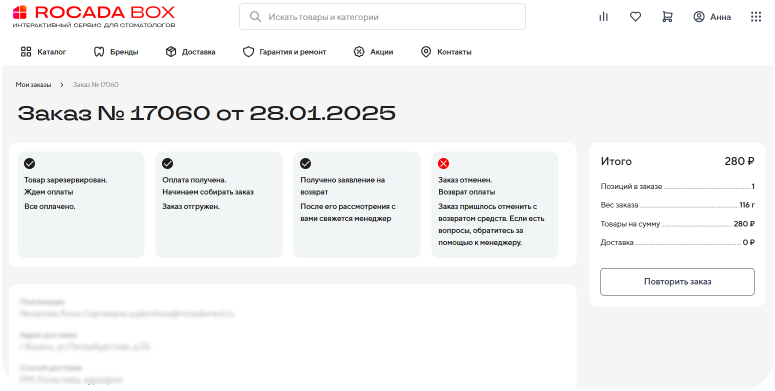Click the checkmark on Получено заявление на возврат card
Screen dimensions: 775x391
click(x=305, y=164)
